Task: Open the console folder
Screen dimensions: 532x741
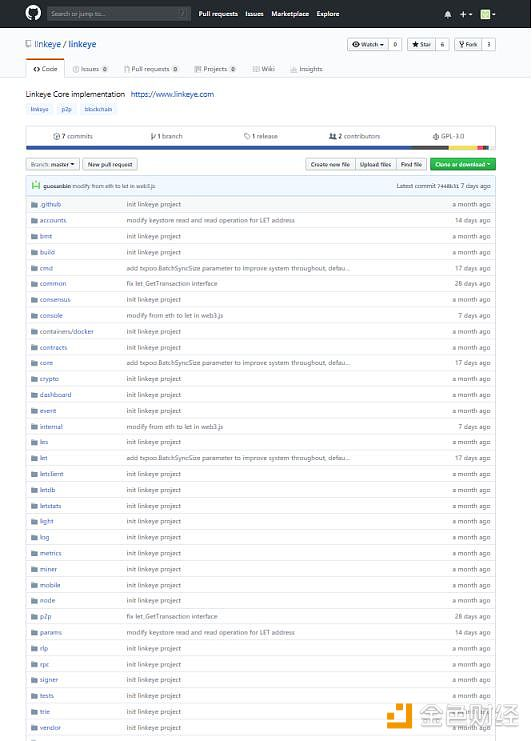Action: pos(51,316)
